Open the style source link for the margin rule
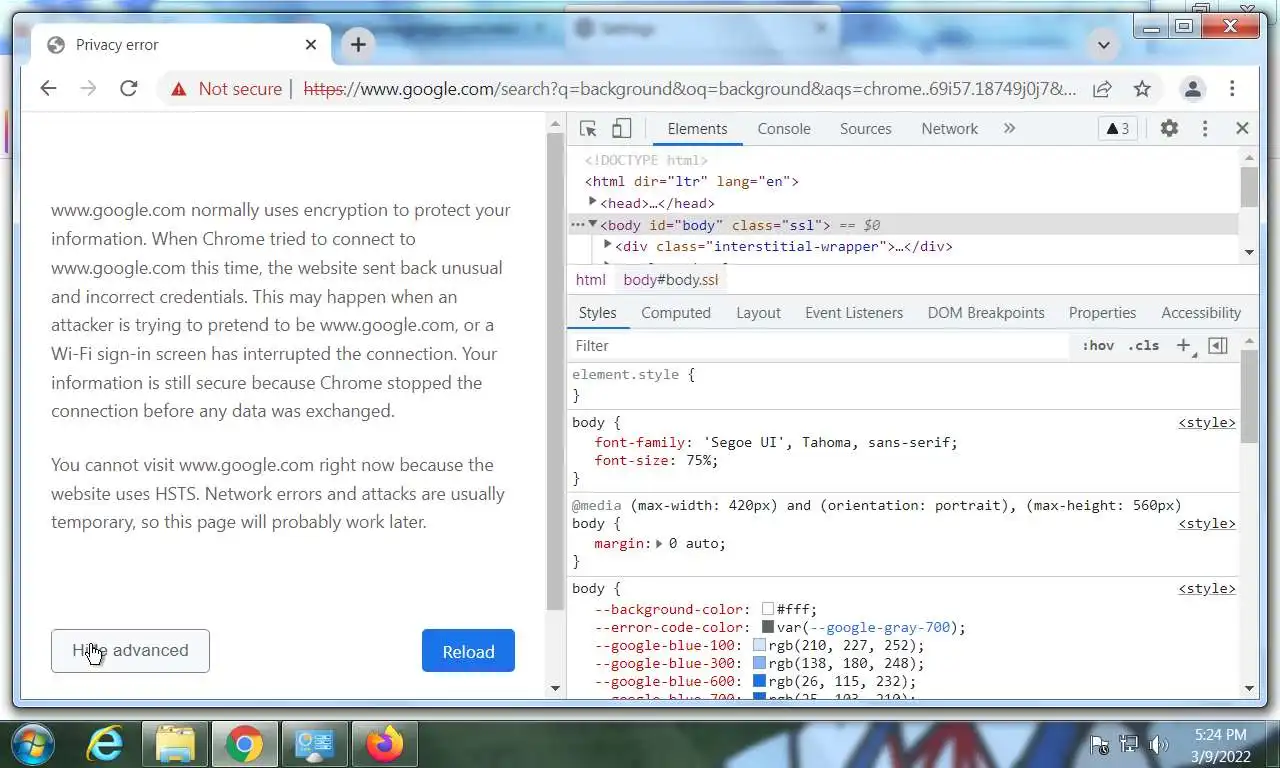 1207,523
